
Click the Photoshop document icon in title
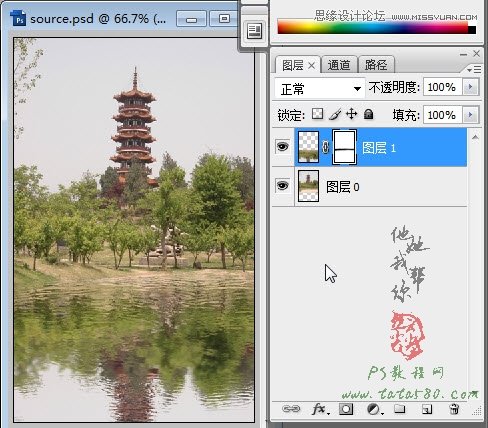tap(18, 18)
